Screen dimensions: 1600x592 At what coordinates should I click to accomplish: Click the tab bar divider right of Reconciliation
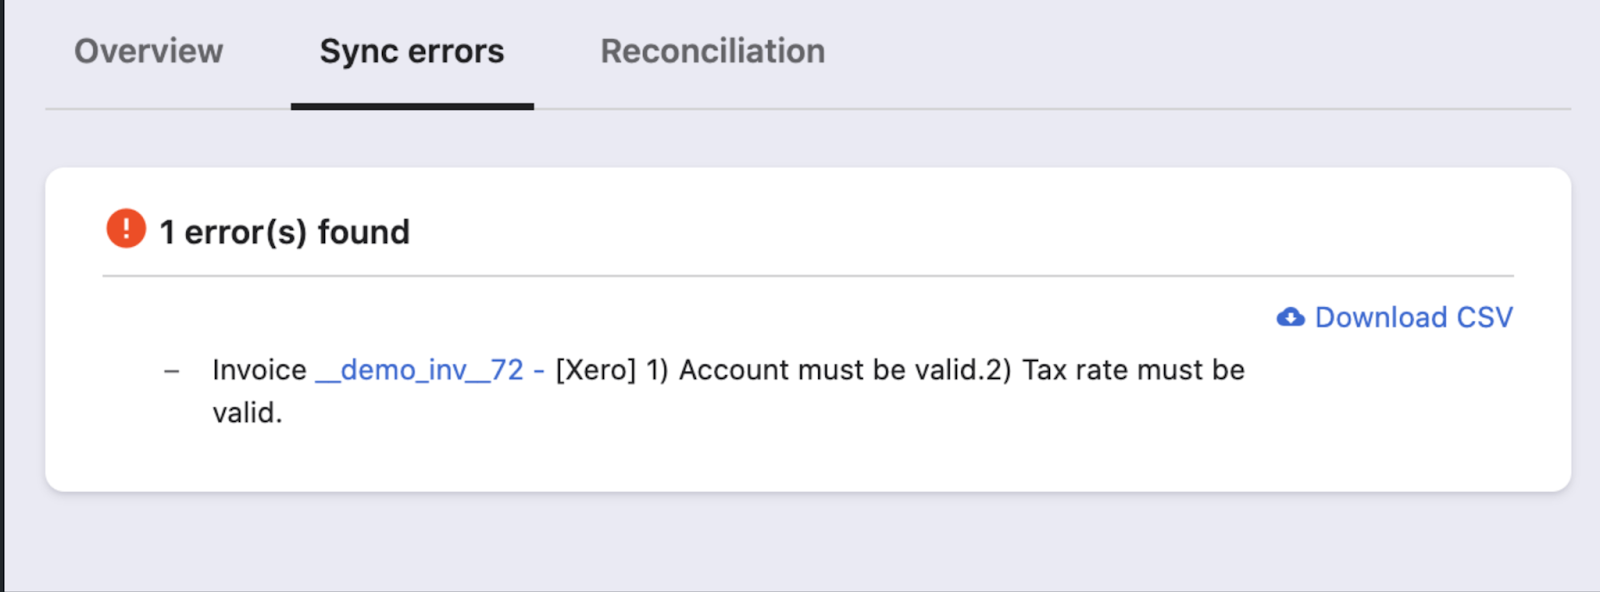click(1200, 109)
